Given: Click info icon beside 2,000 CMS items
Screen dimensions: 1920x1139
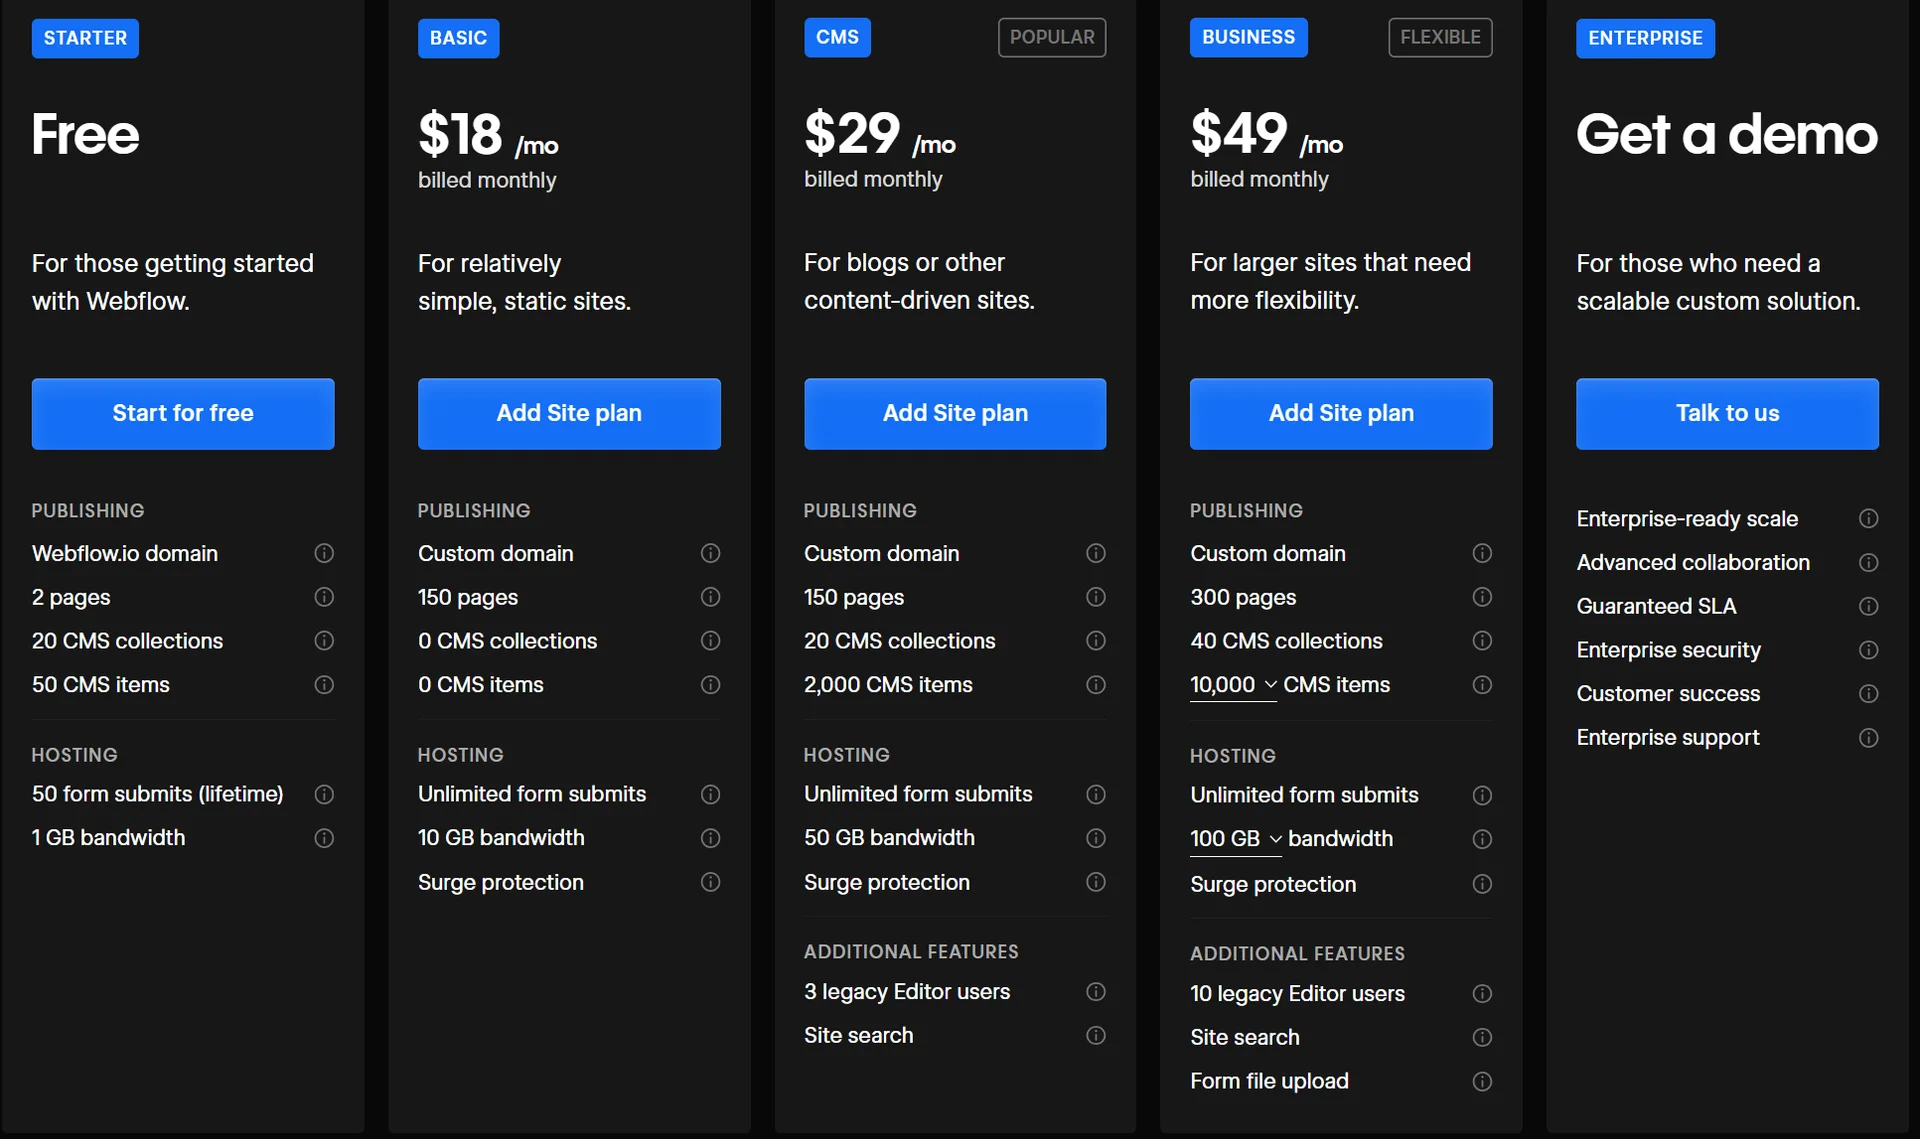Looking at the screenshot, I should point(1096,685).
